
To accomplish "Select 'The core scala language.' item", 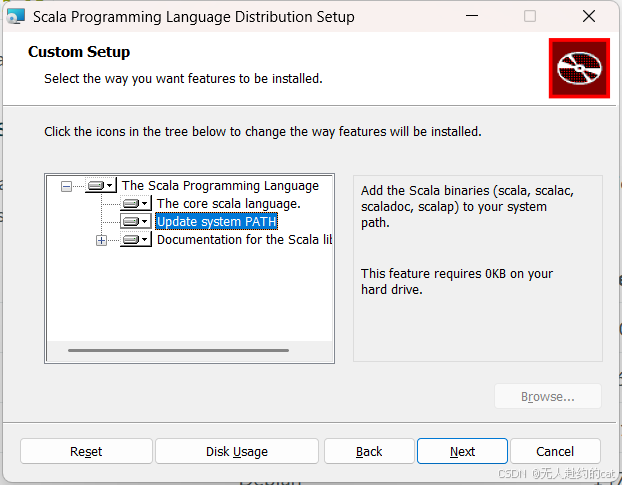I will pyautogui.click(x=229, y=203).
